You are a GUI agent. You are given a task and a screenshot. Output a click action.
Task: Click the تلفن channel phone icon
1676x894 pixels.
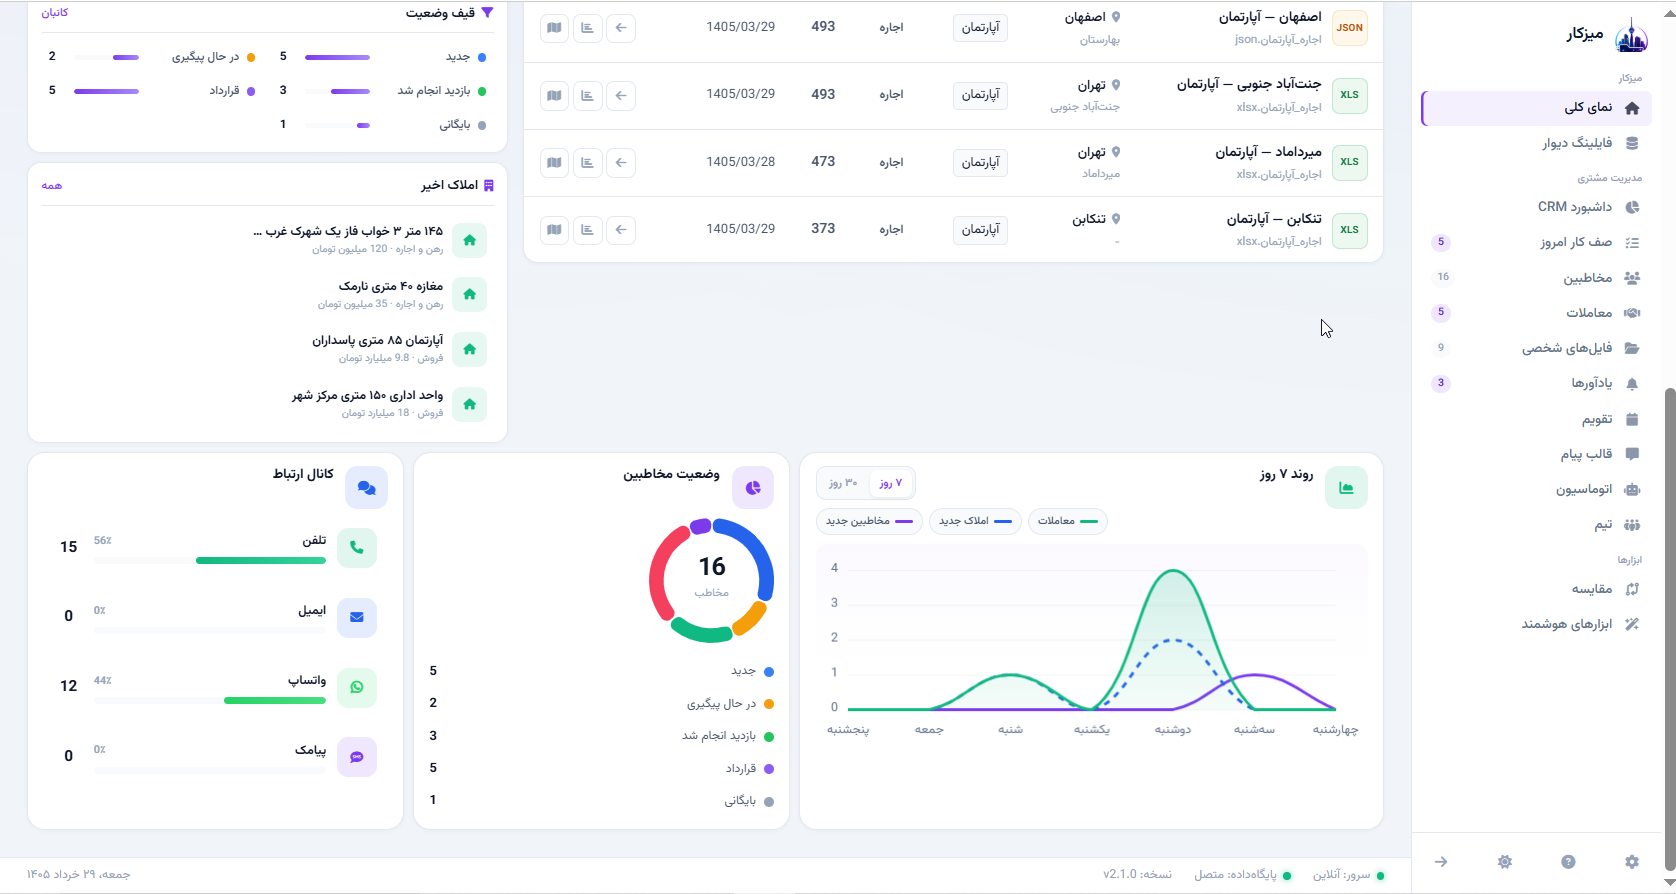tap(357, 547)
